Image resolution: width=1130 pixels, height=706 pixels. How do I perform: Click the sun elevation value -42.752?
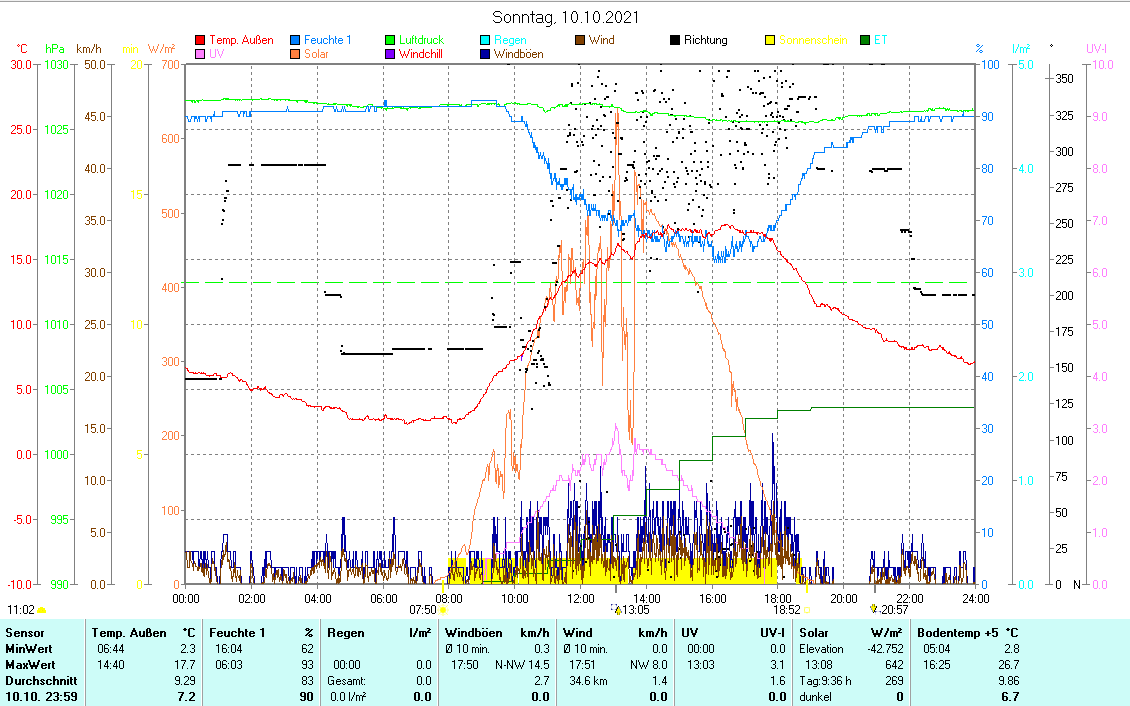coord(886,649)
